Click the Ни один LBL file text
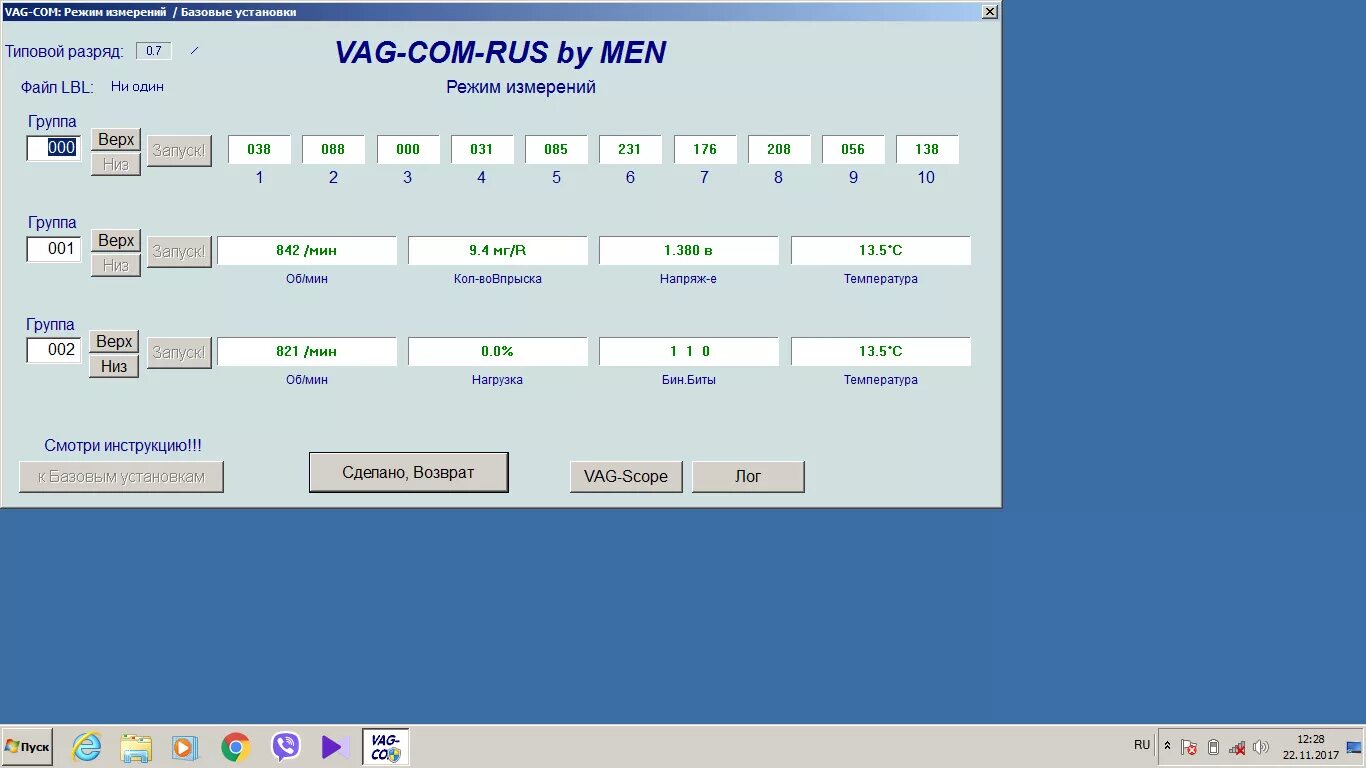The height and width of the screenshot is (768, 1366). 137,87
